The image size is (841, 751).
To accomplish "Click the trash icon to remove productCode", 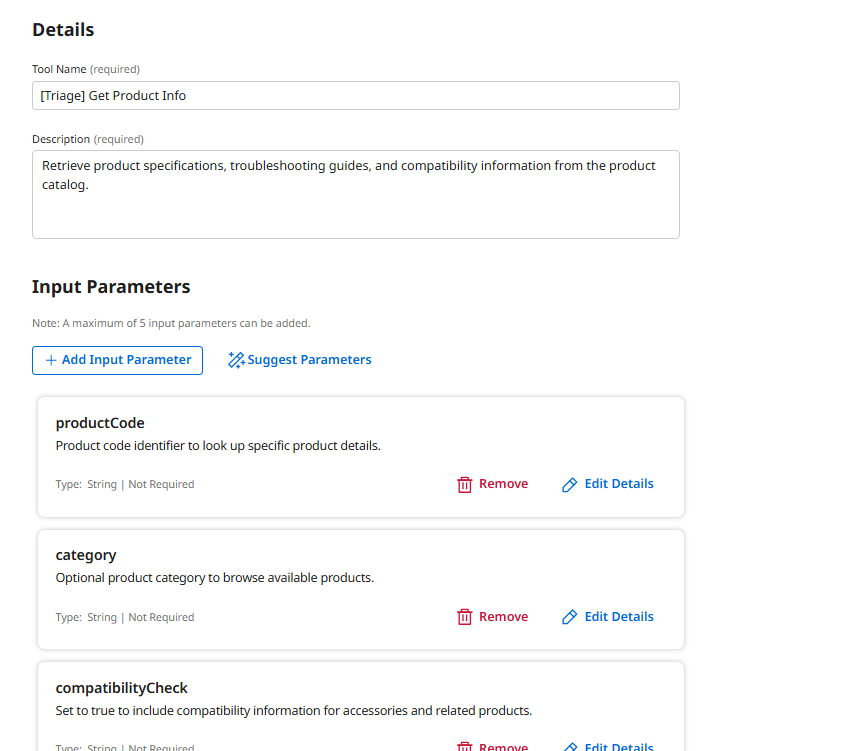I will pos(465,483).
